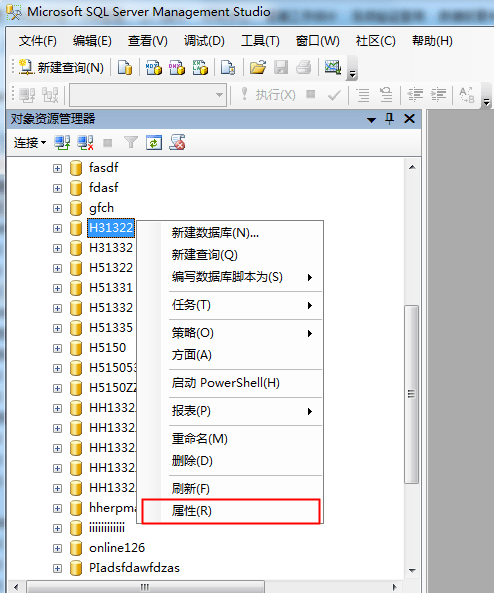Click the Activity Monitor icon in toolbar
Screen dimensions: 494x593
tap(333, 68)
